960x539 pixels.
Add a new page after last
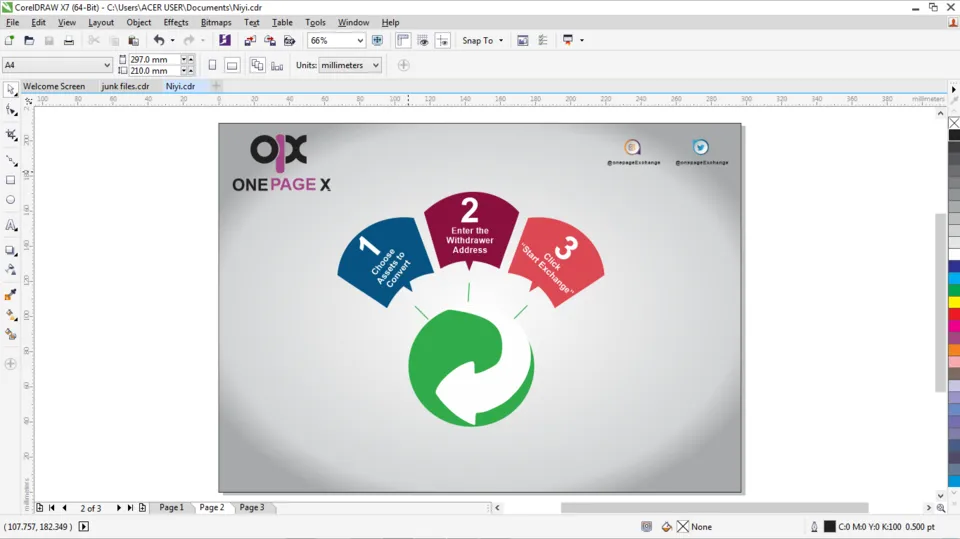(142, 508)
